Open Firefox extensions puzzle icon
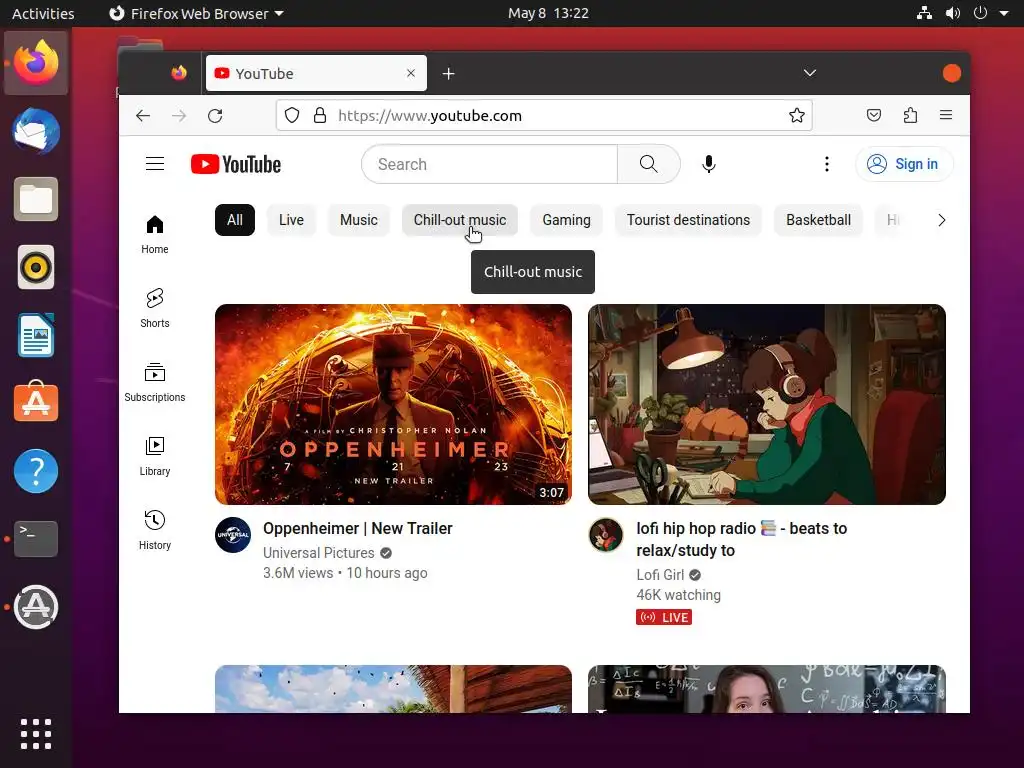Screen dimensions: 1024x768 (x=910, y=116)
